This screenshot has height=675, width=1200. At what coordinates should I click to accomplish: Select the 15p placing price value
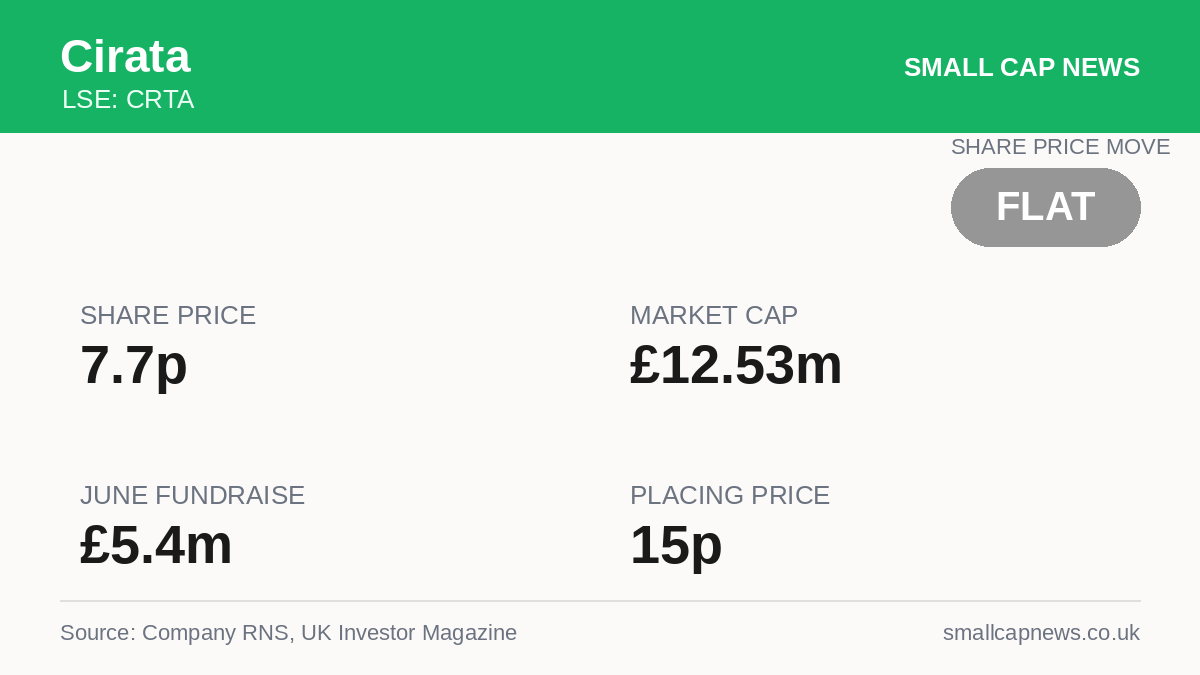click(x=676, y=545)
